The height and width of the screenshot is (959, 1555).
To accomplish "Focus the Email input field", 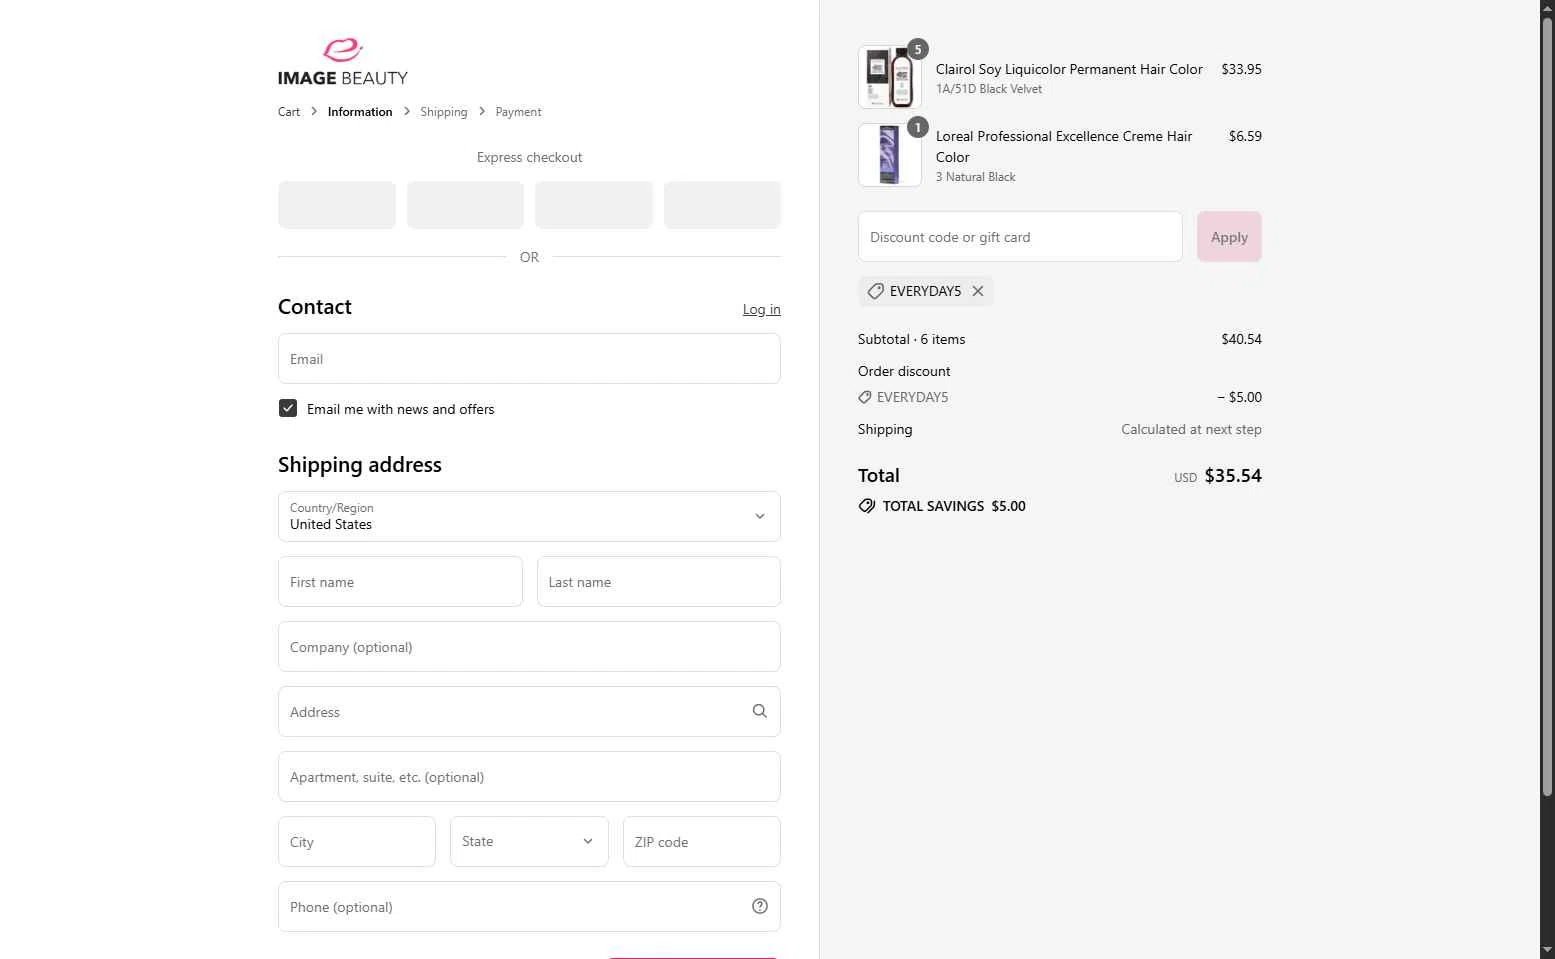I will tap(529, 358).
